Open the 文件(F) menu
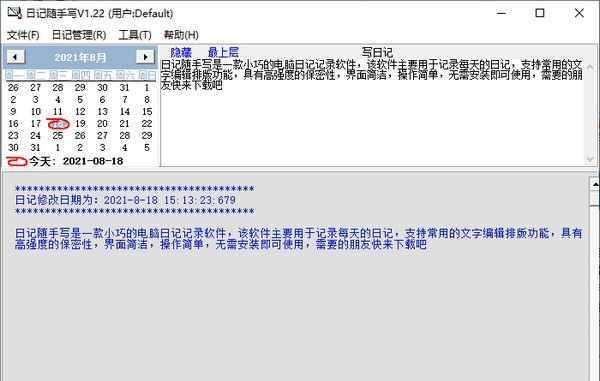Image resolution: width=600 pixels, height=381 pixels. [x=23, y=35]
